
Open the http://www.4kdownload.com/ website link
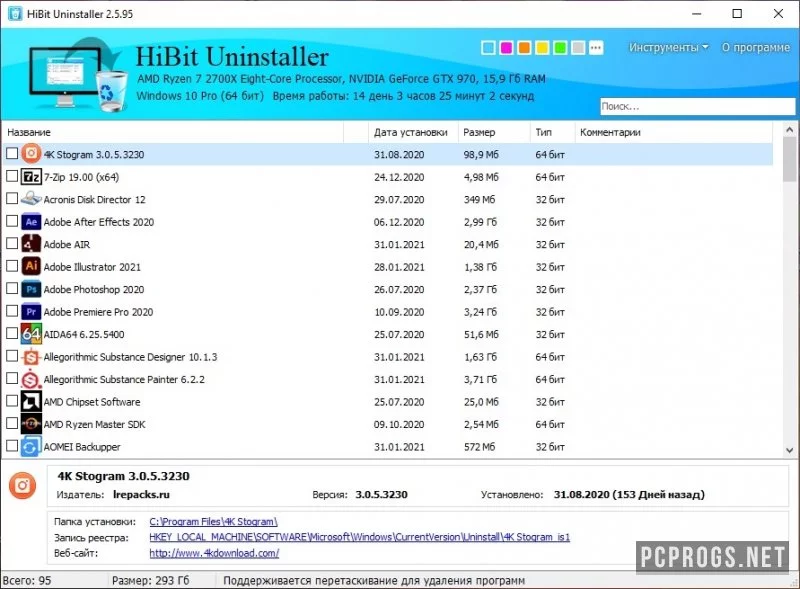pyautogui.click(x=214, y=553)
